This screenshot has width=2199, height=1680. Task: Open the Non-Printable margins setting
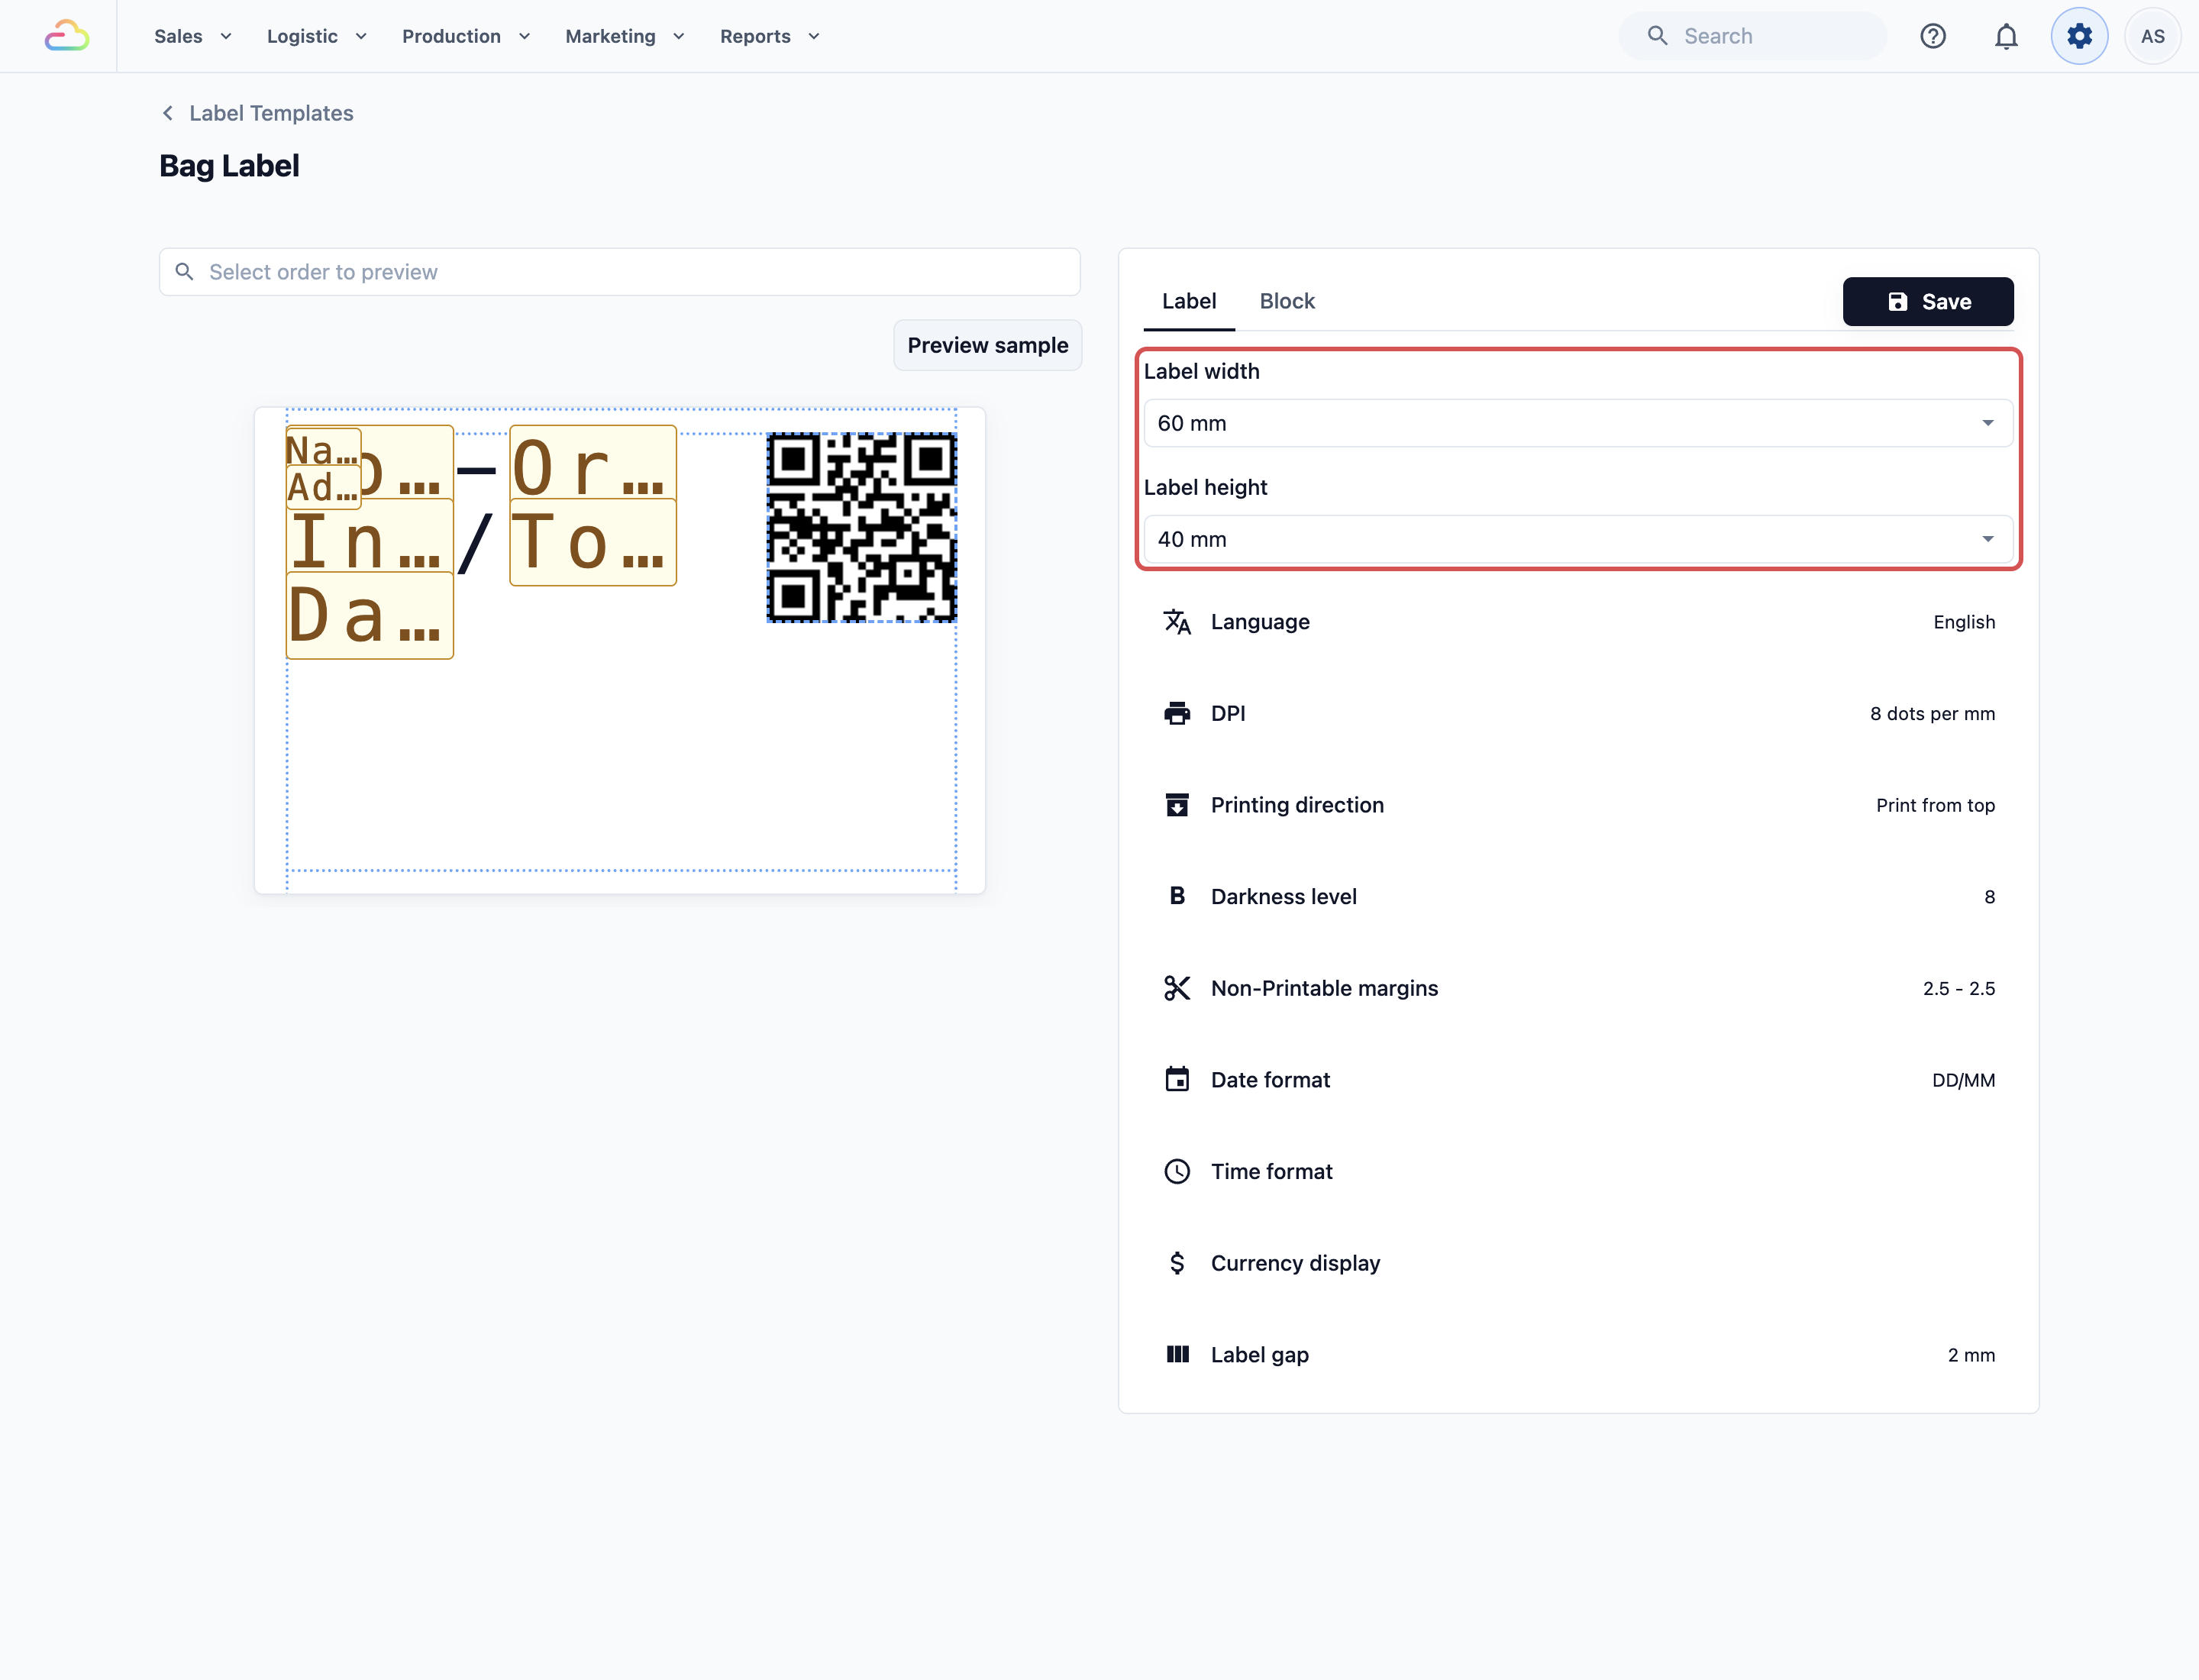(1577, 988)
